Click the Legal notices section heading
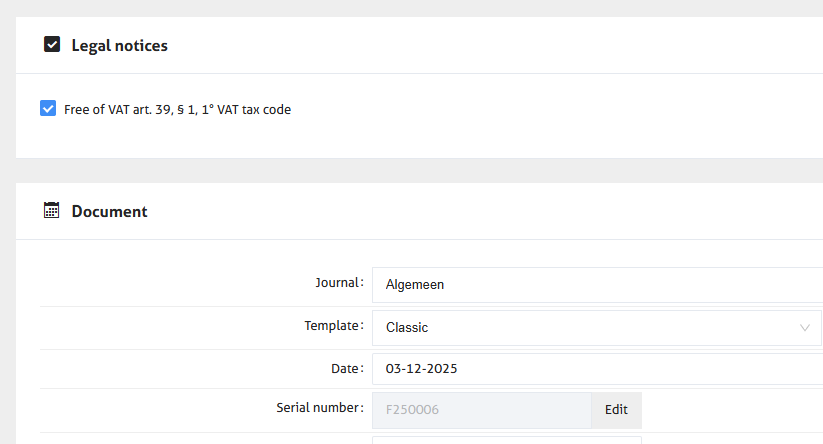The width and height of the screenshot is (823, 444). pos(119,45)
